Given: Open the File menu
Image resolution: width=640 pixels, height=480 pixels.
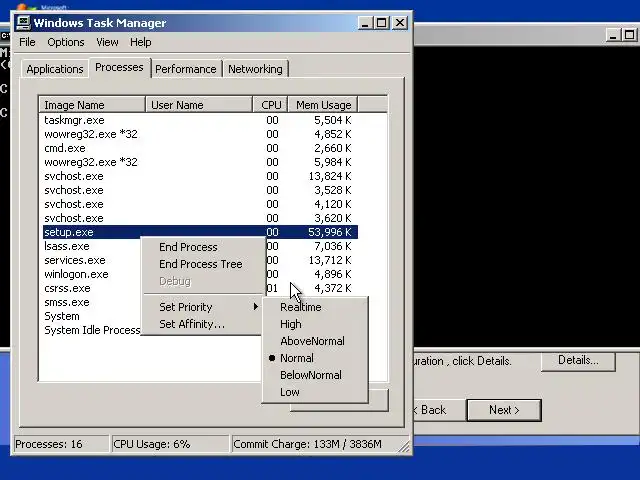Looking at the screenshot, I should tap(27, 42).
